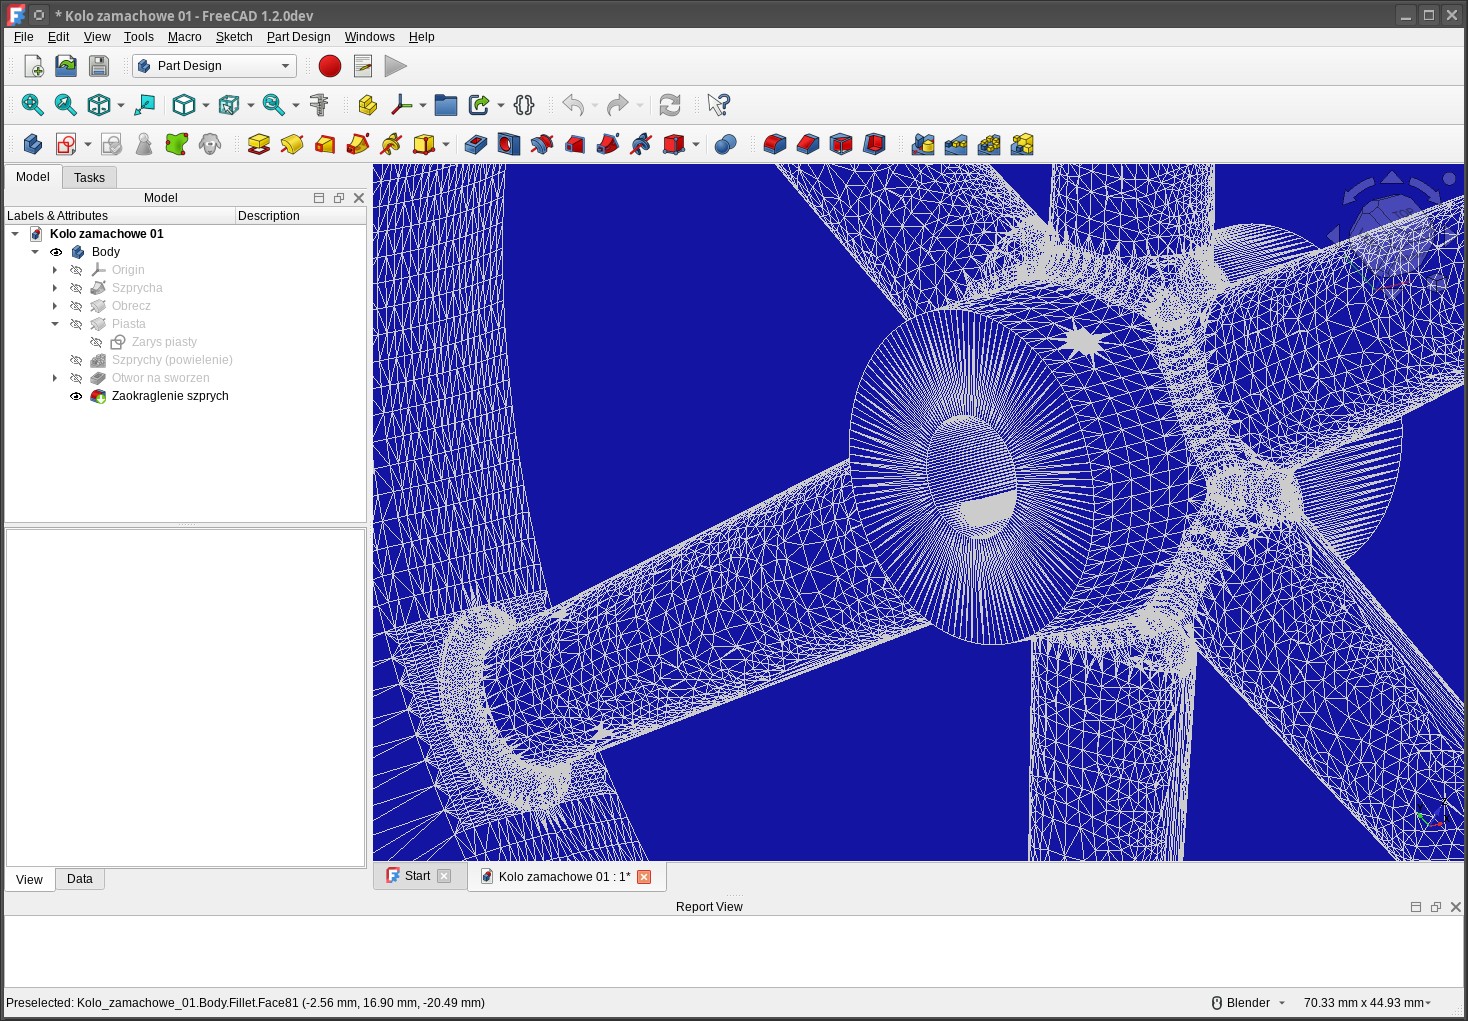Hide Zaokraglenie szprych via eye icon
Image resolution: width=1468 pixels, height=1021 pixels.
[x=76, y=396]
